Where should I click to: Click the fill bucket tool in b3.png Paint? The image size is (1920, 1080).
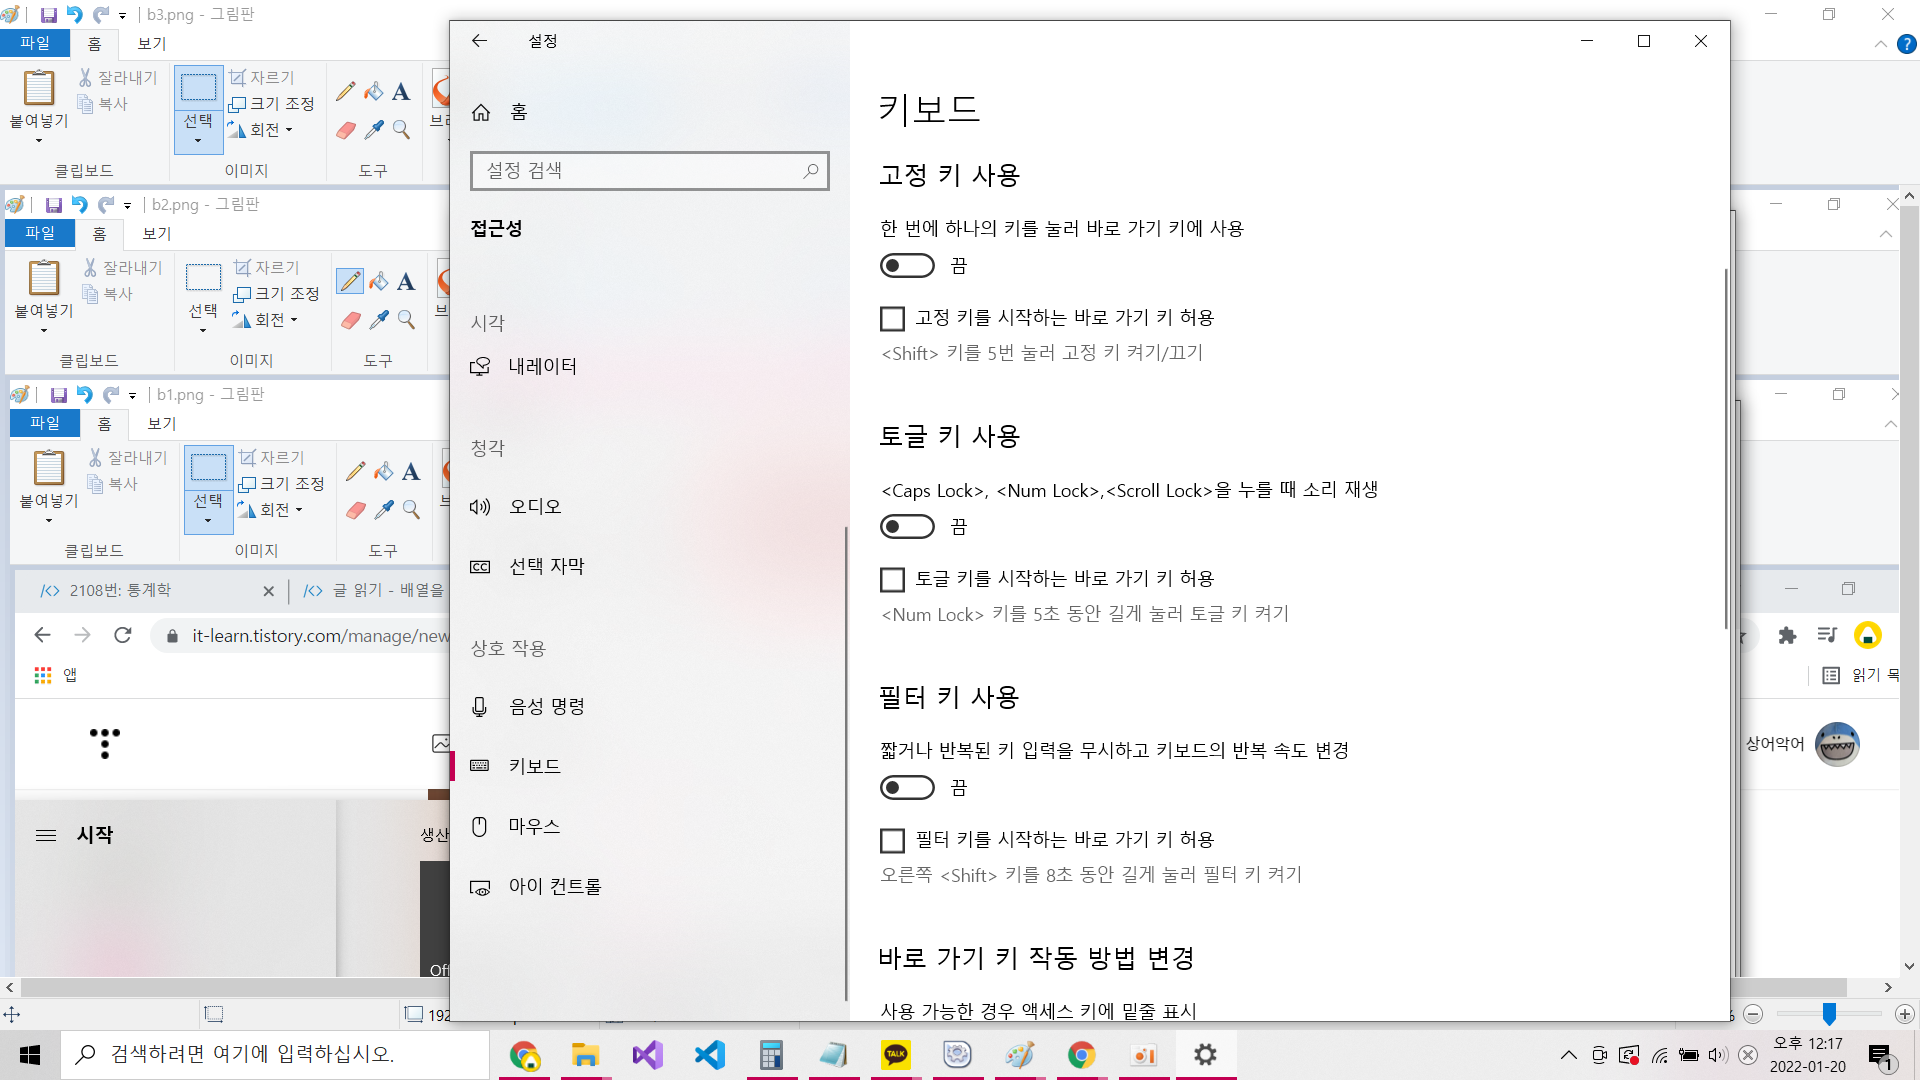tap(374, 92)
